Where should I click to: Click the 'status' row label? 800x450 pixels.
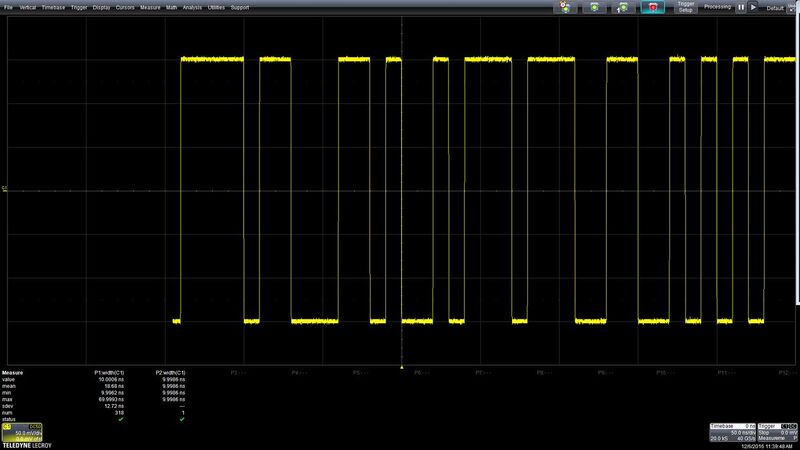click(9, 419)
